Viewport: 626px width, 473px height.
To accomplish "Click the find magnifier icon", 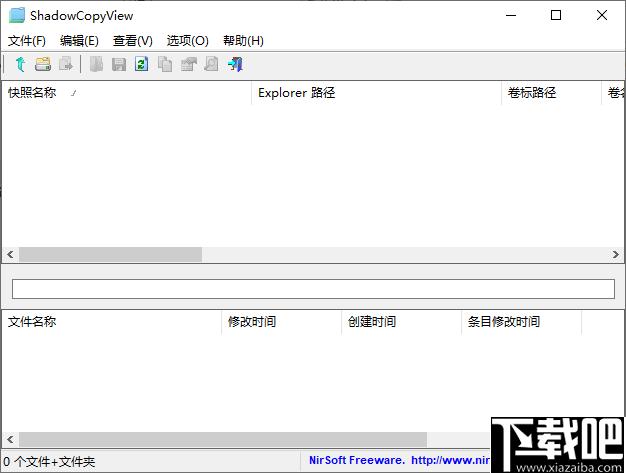I will pos(211,64).
